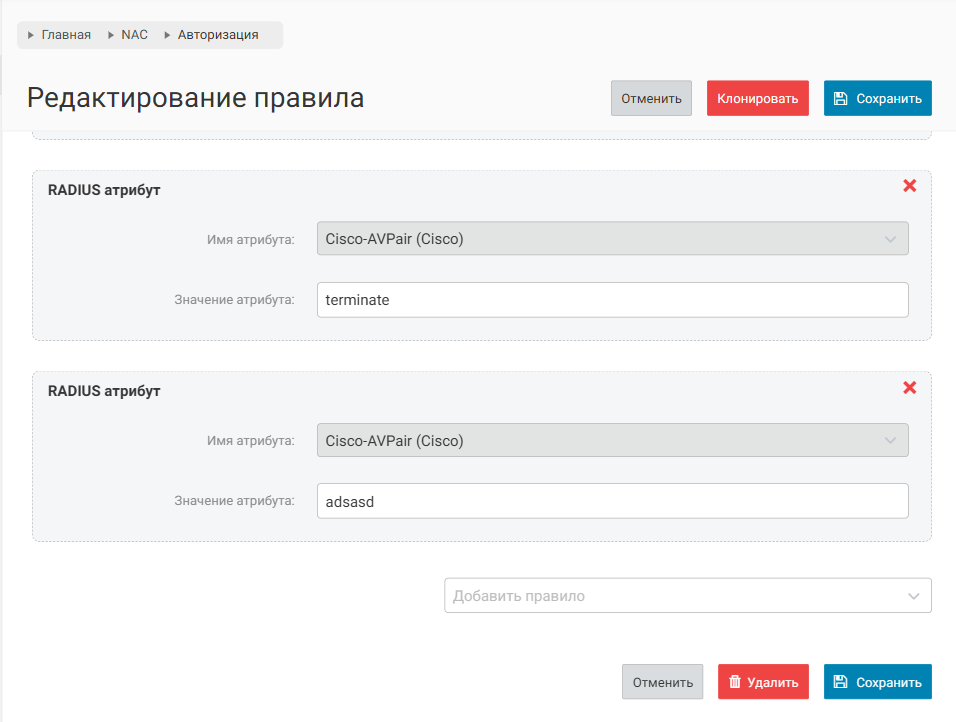This screenshot has width=956, height=722.
Task: Open the Авторизация breadcrumb link
Action: coord(218,35)
